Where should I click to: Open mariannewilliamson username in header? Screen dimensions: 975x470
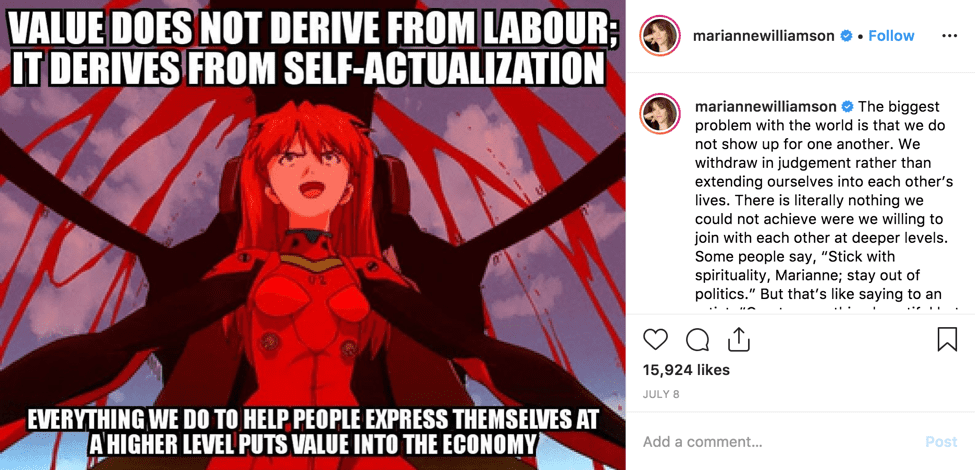764,36
